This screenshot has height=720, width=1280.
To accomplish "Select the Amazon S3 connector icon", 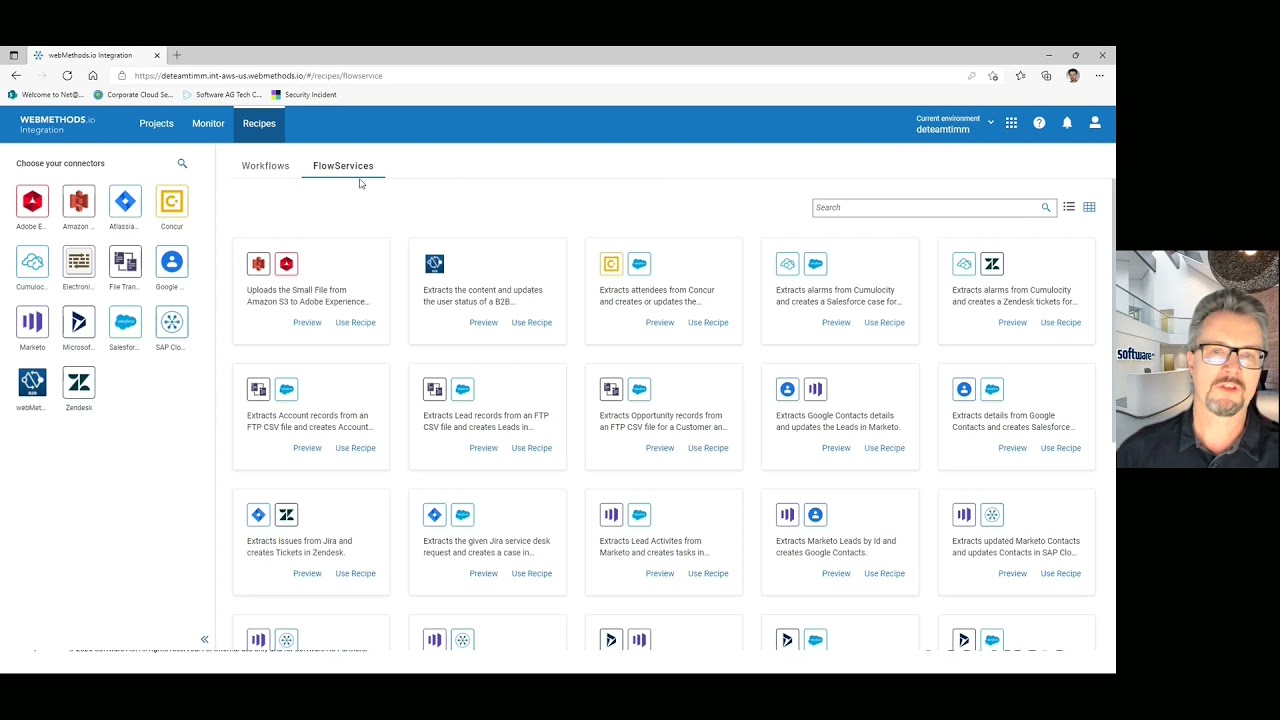I will pyautogui.click(x=78, y=201).
